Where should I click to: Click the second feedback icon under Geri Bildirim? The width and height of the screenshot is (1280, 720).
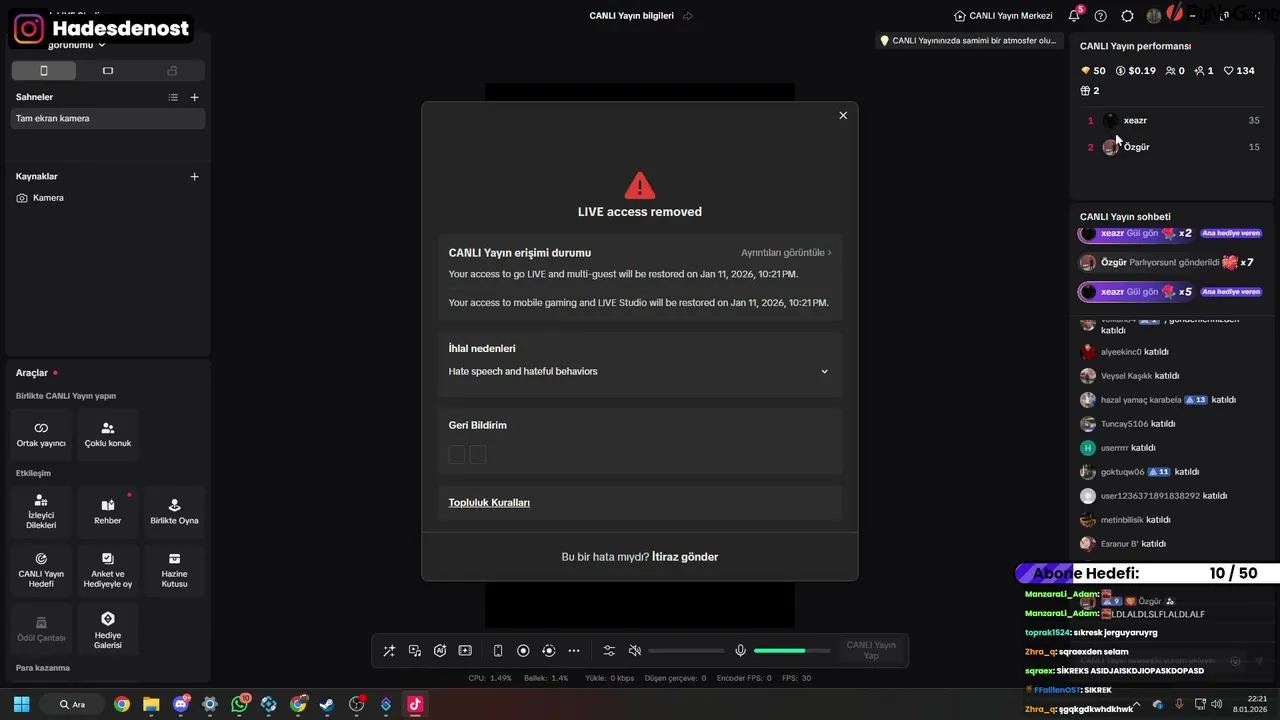tap(478, 455)
